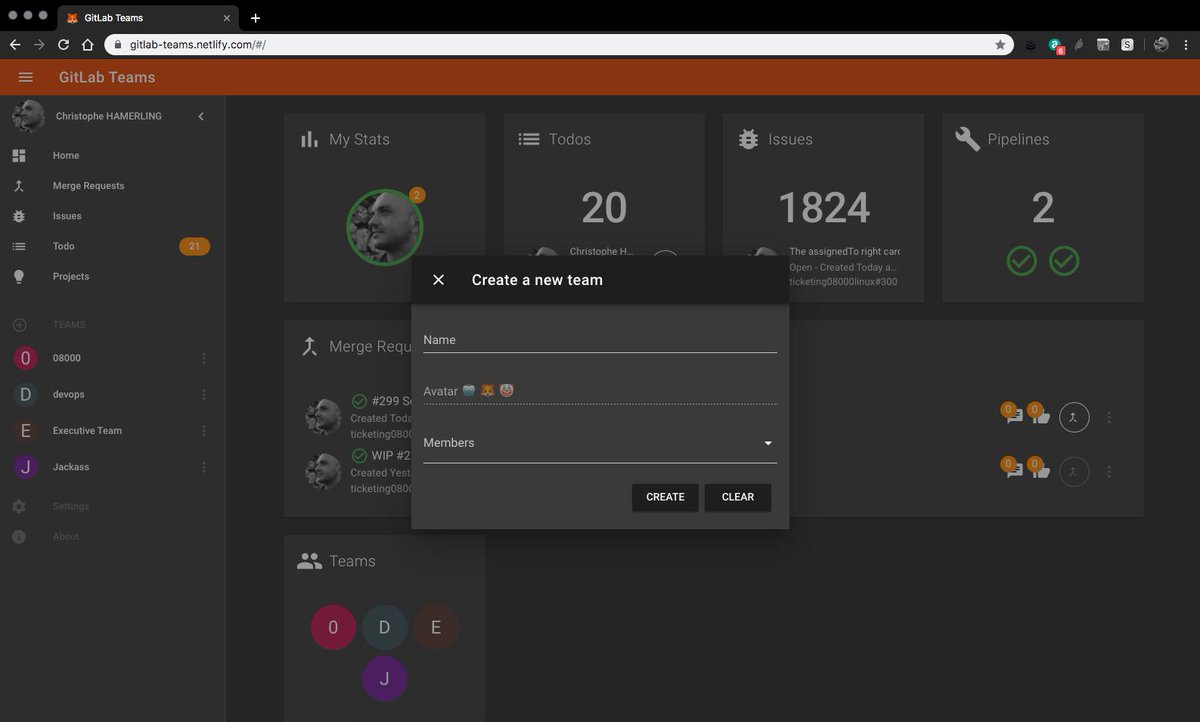The width and height of the screenshot is (1200, 722).
Task: Click the bookmark star in the address bar
Action: pos(1000,44)
